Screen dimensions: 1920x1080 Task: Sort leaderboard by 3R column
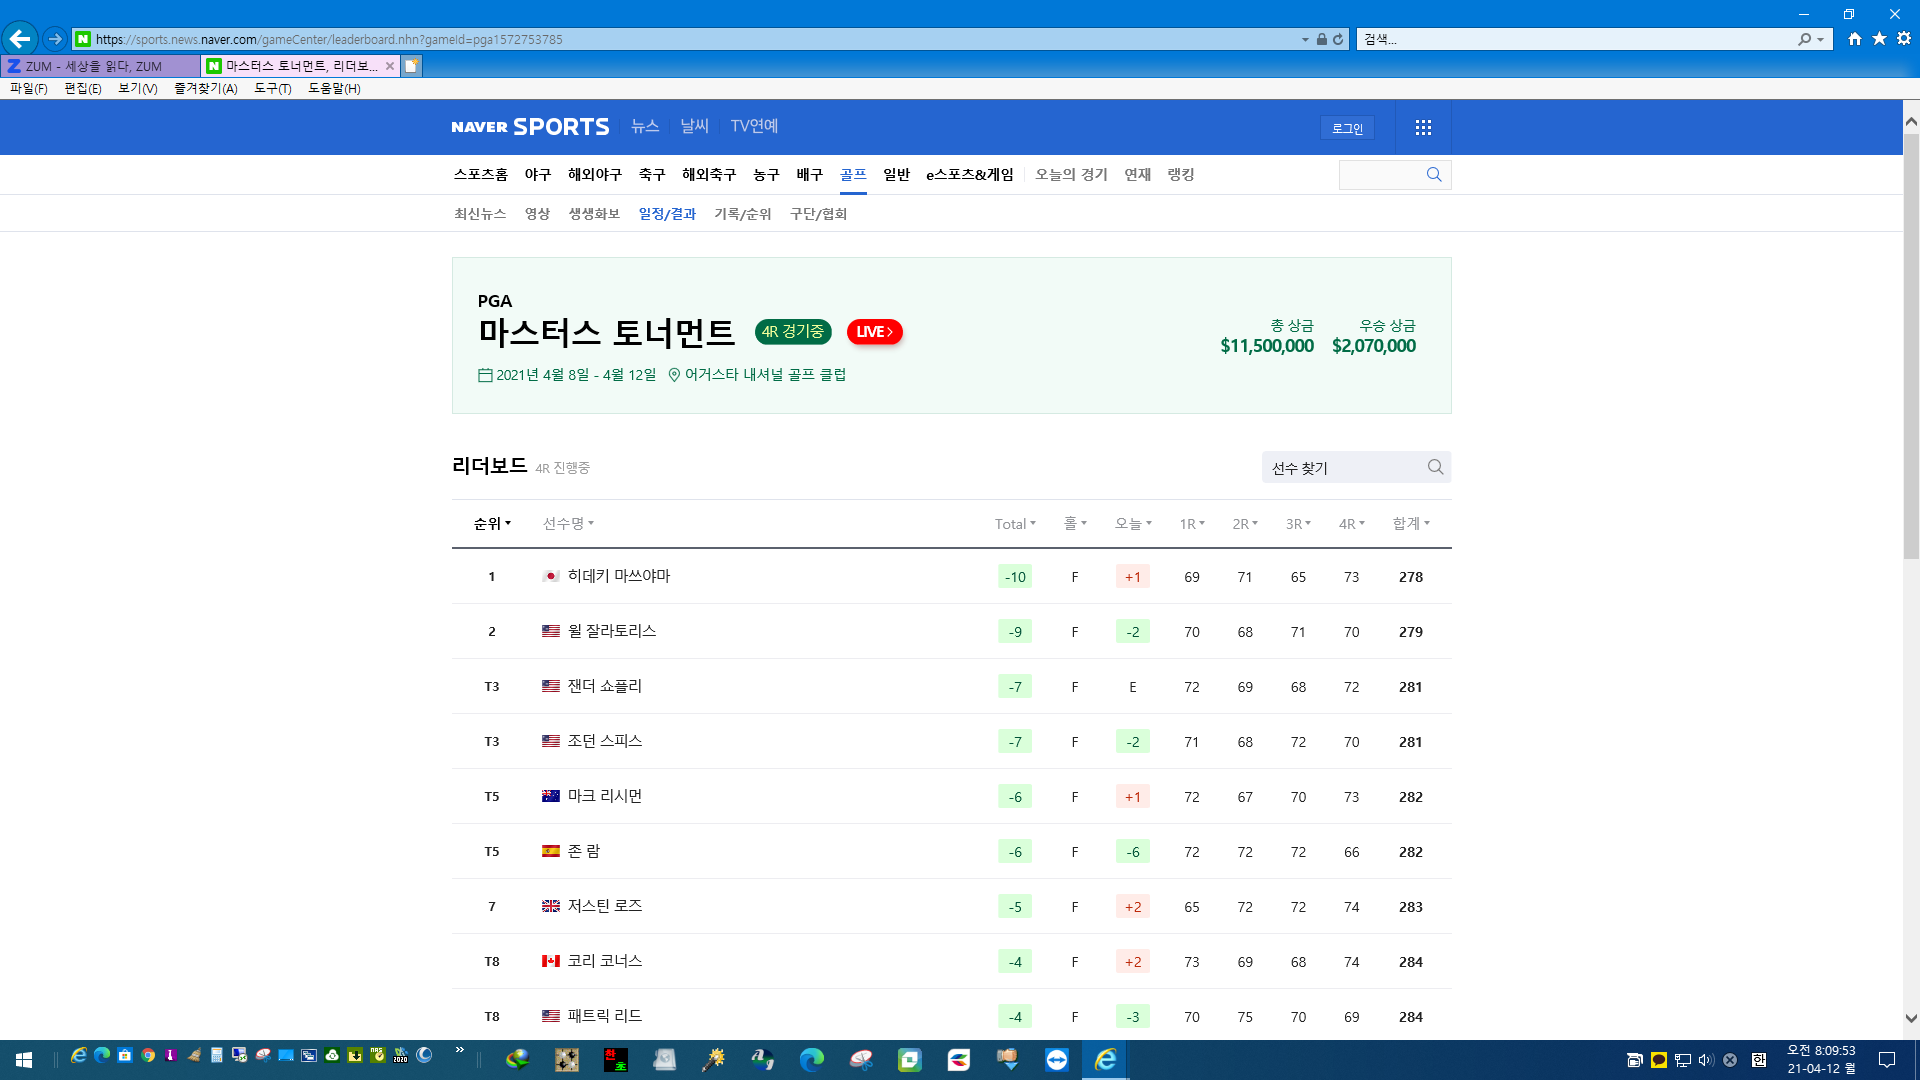1298,523
